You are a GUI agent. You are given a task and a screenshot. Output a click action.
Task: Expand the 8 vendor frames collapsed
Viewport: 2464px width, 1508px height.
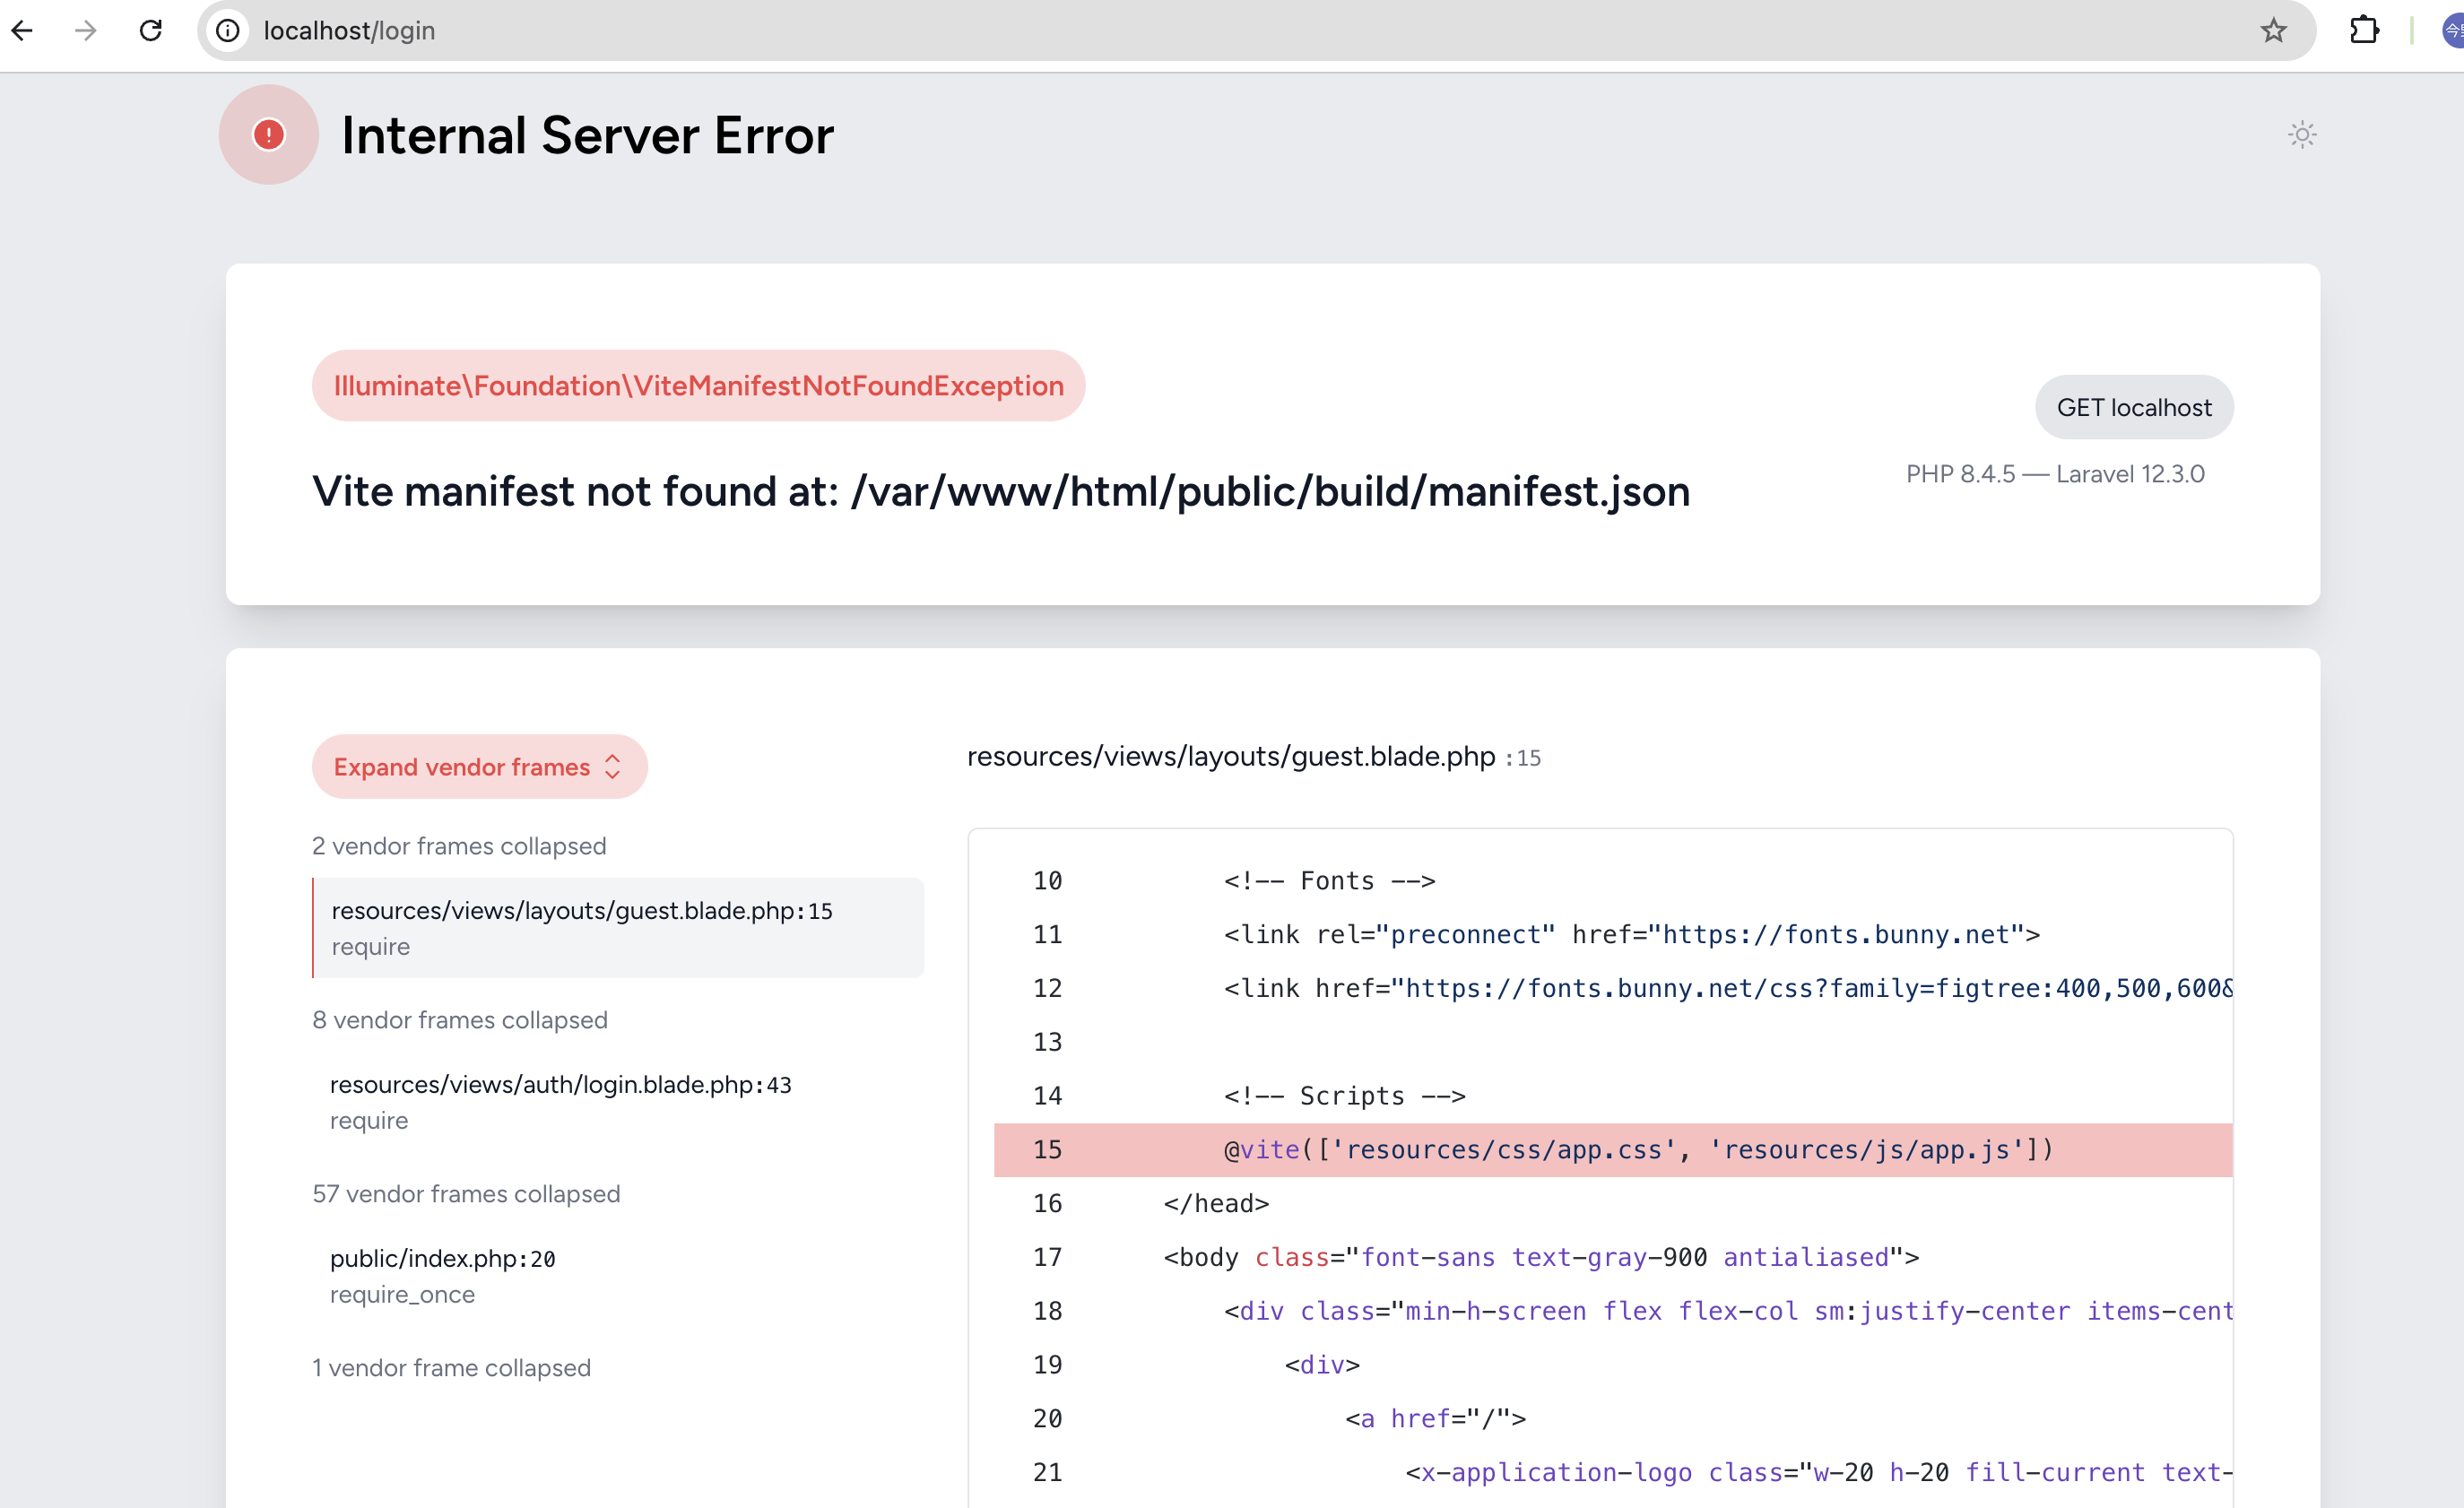pos(460,1020)
